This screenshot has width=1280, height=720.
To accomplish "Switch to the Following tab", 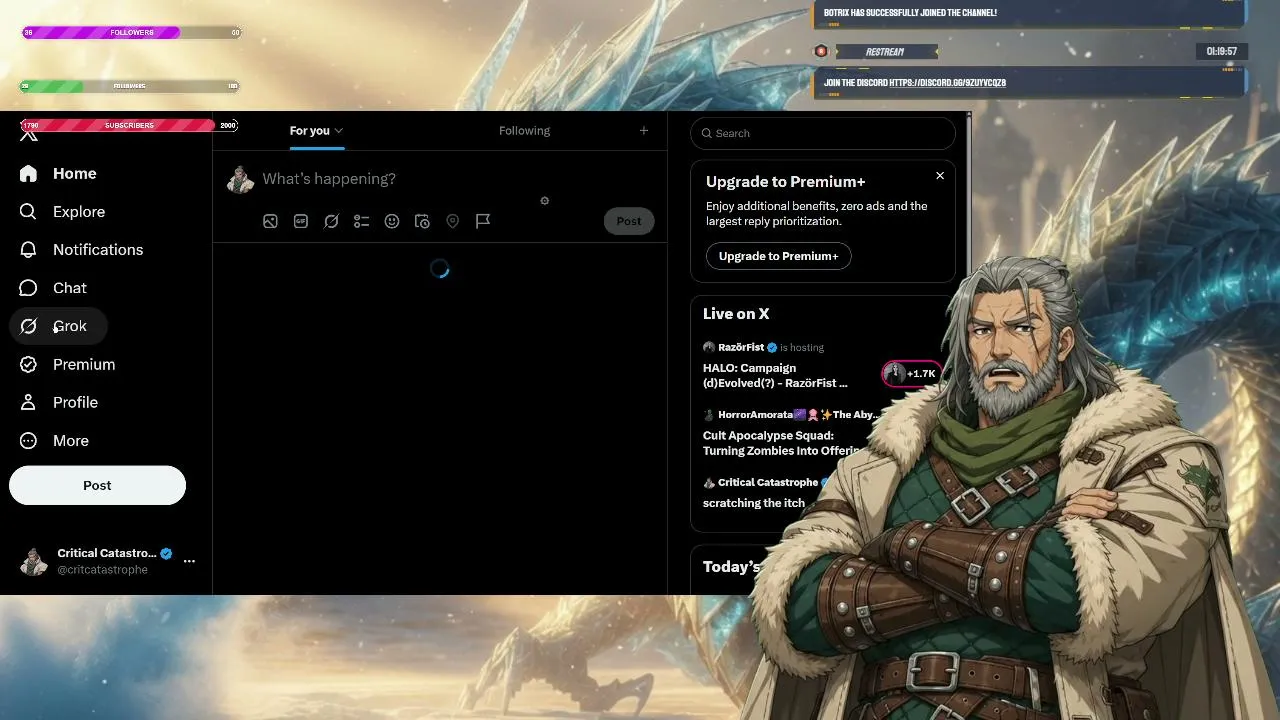I will click(524, 131).
